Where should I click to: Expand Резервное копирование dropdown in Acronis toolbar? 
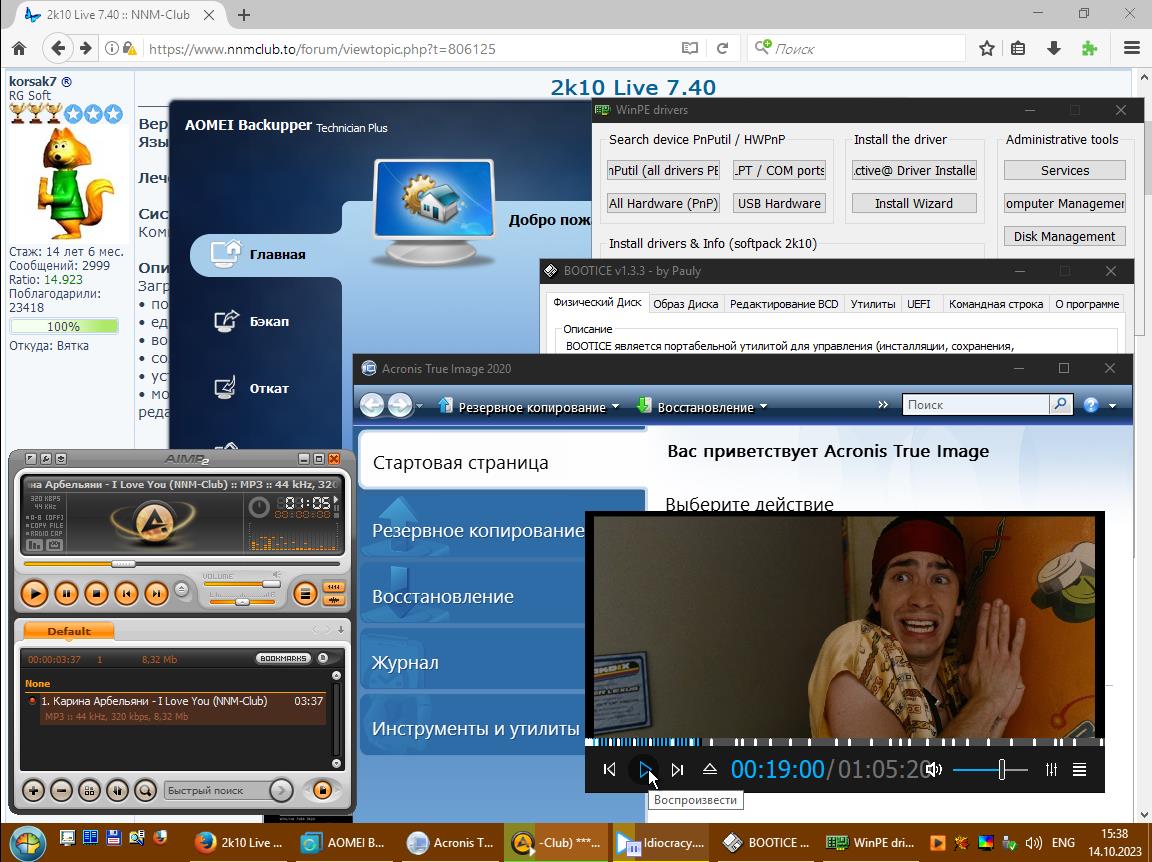point(615,406)
